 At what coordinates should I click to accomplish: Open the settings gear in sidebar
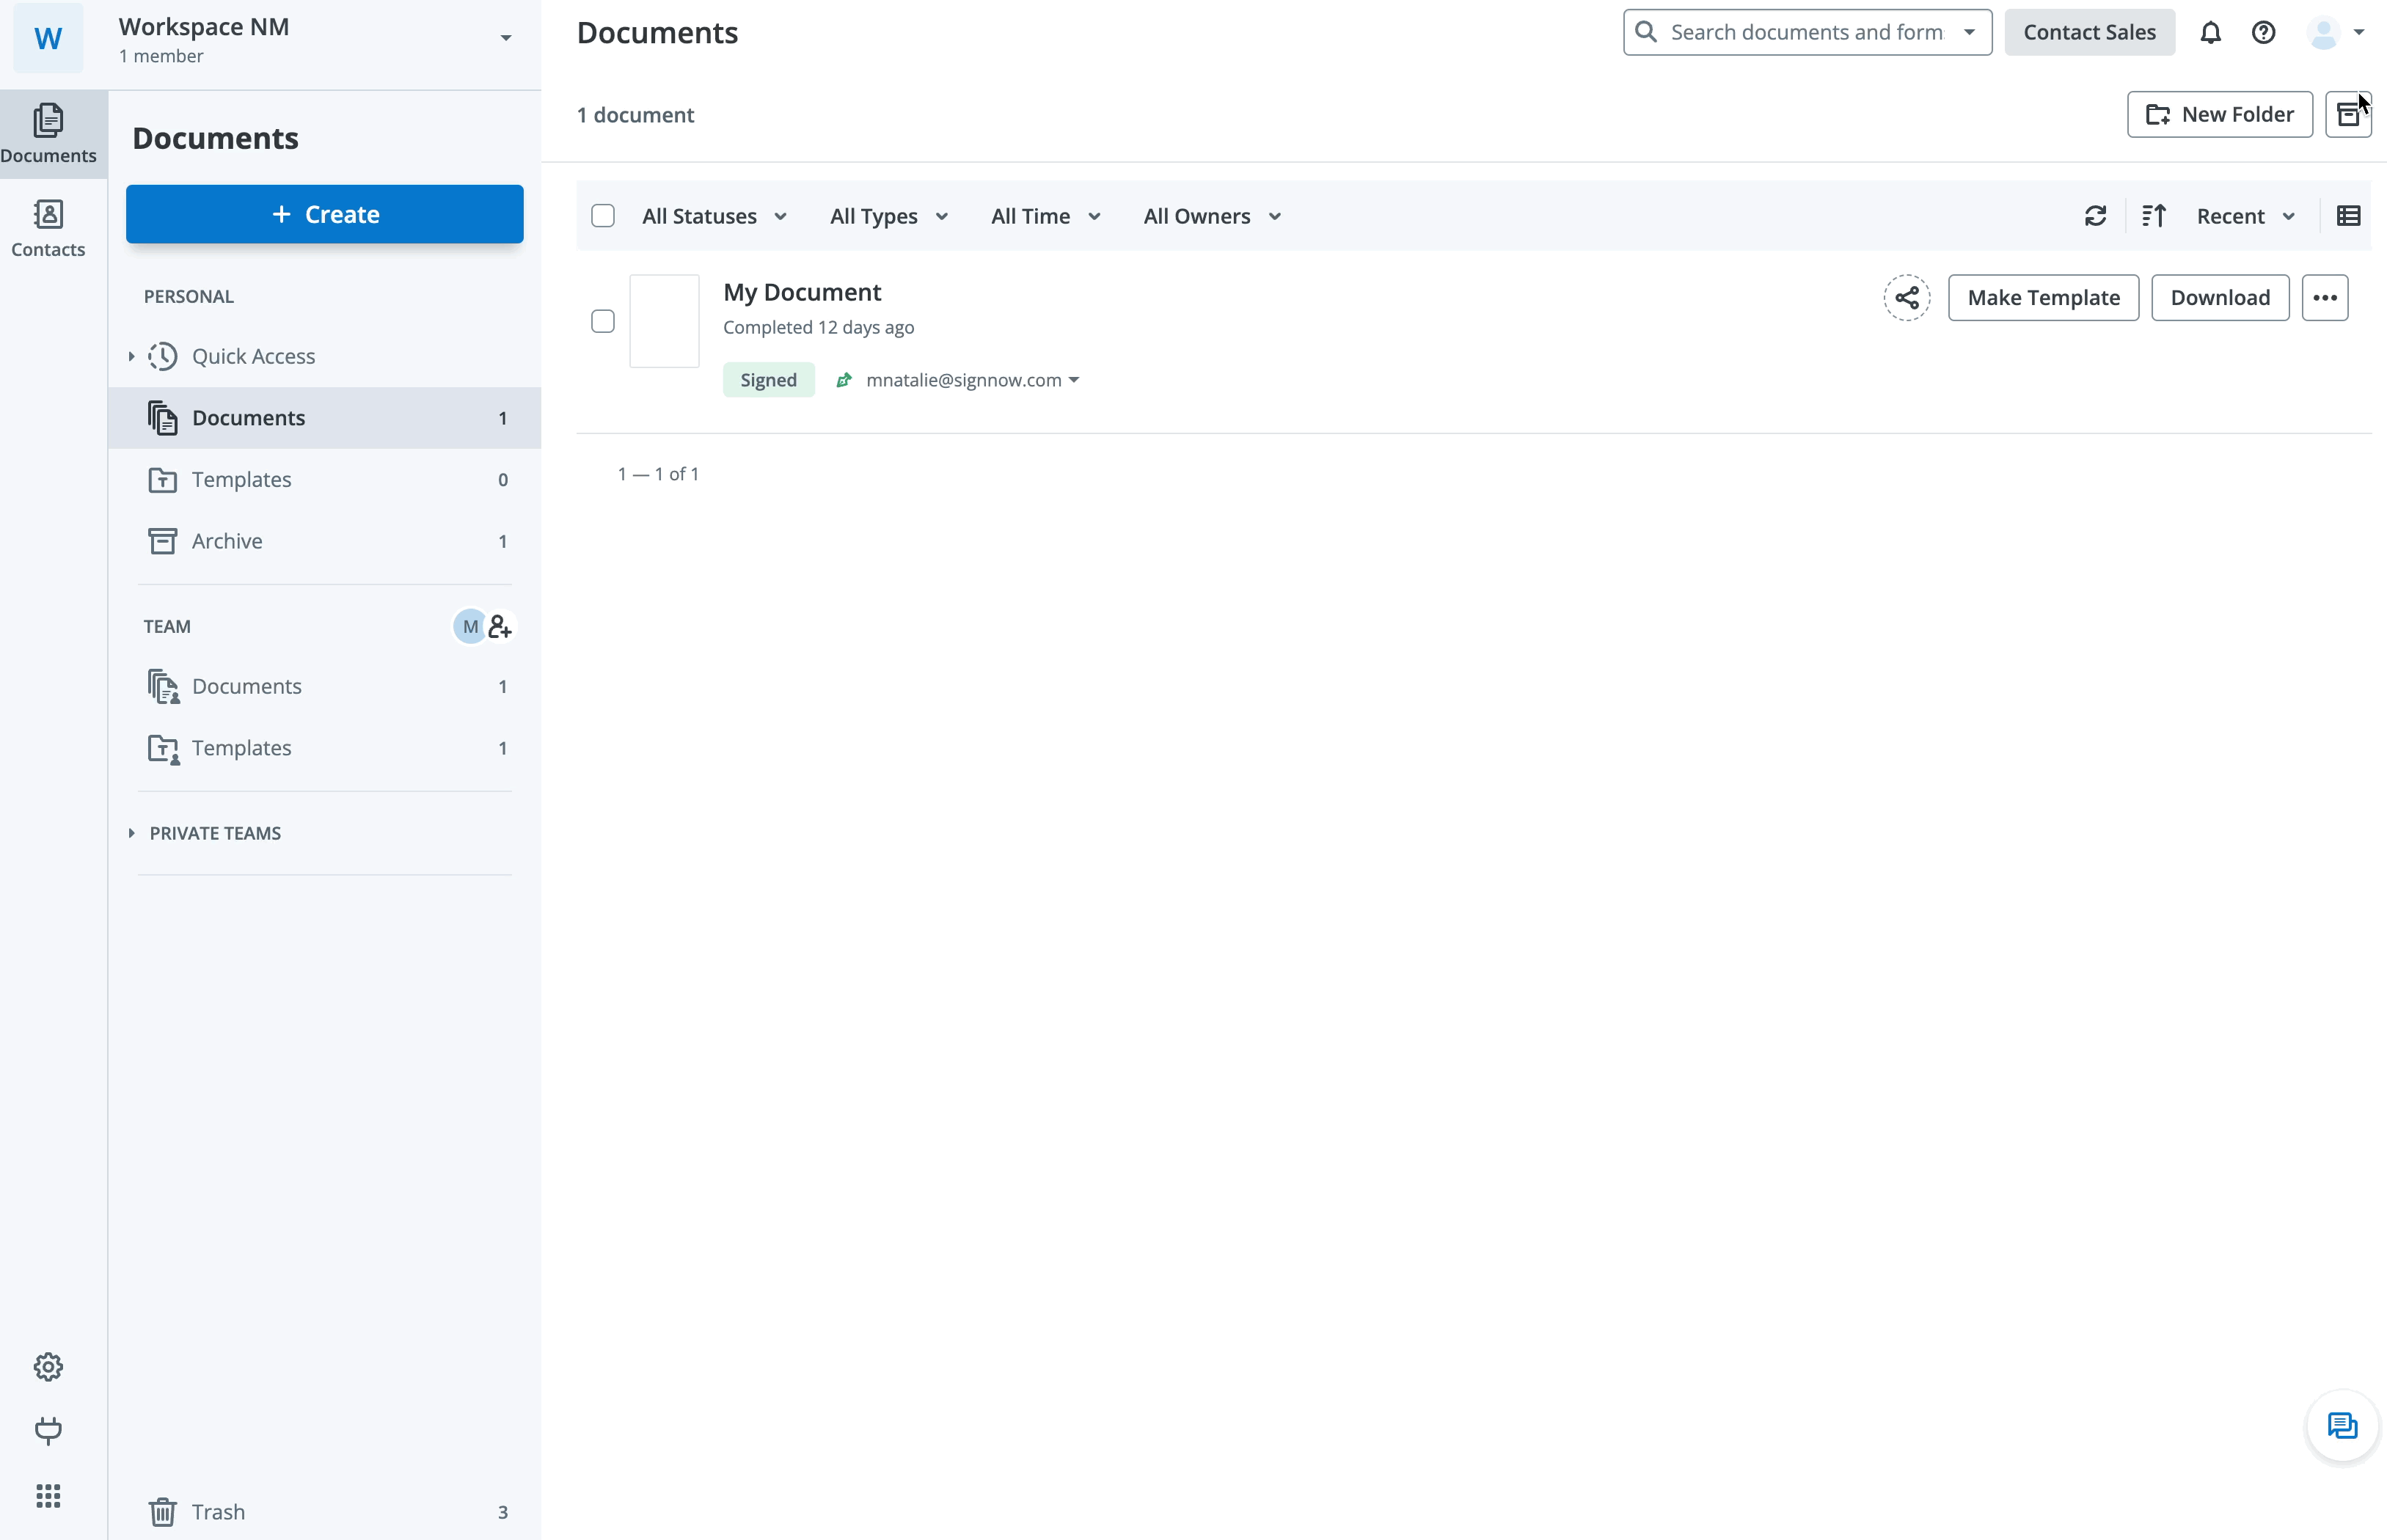(48, 1366)
